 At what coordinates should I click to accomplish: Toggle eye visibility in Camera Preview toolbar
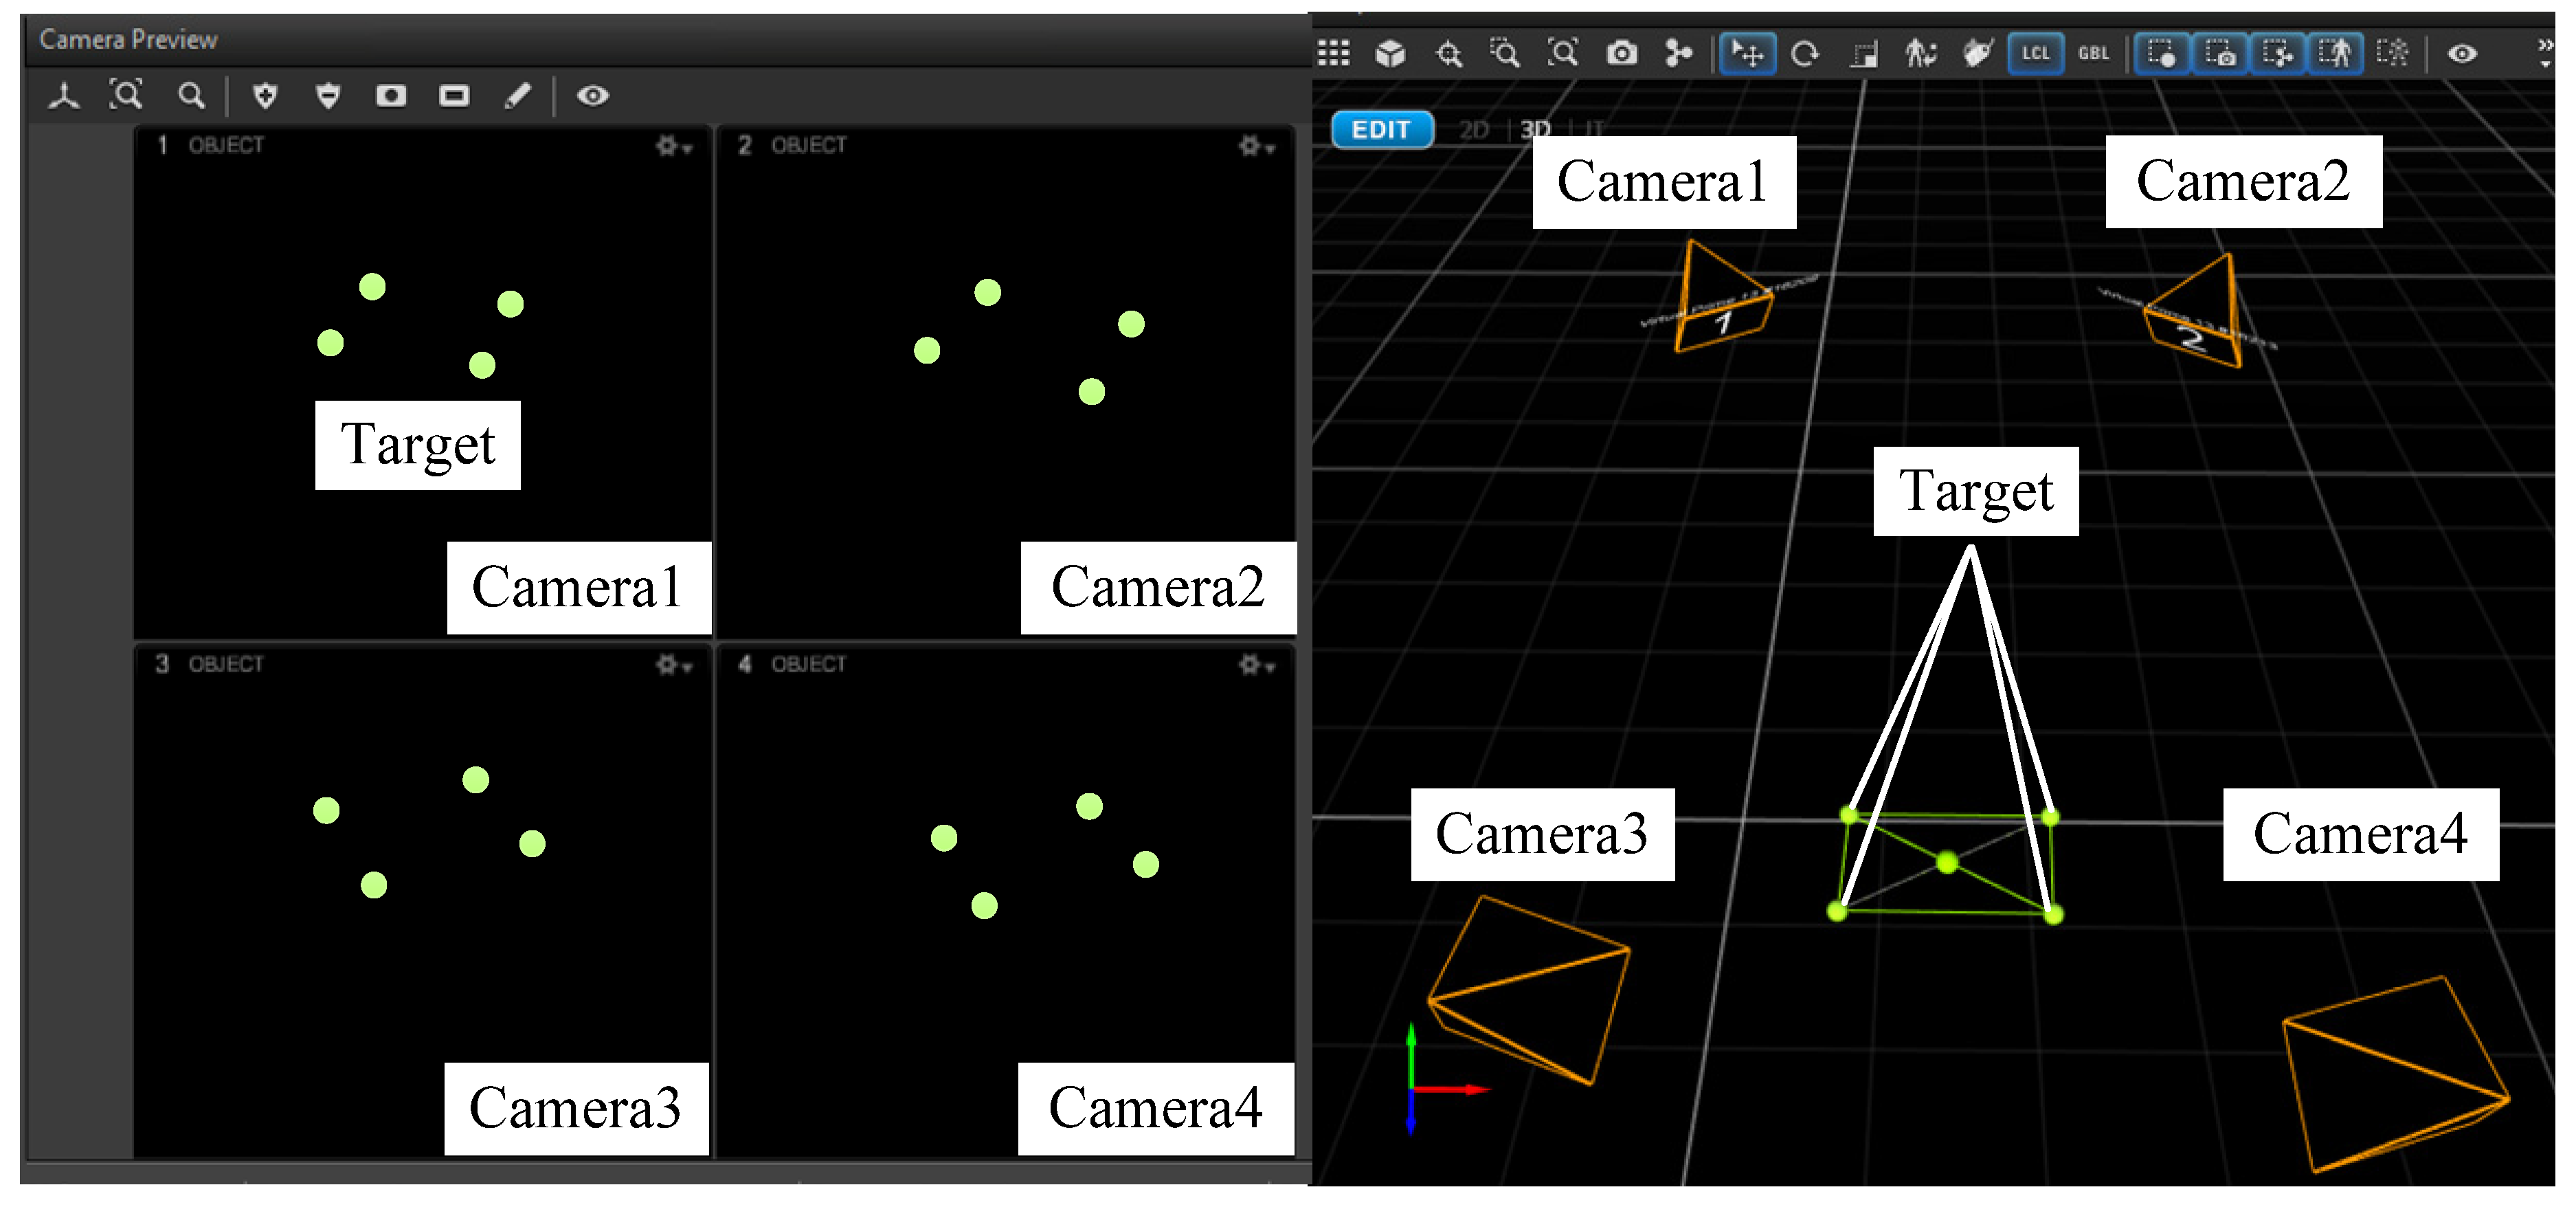point(592,96)
